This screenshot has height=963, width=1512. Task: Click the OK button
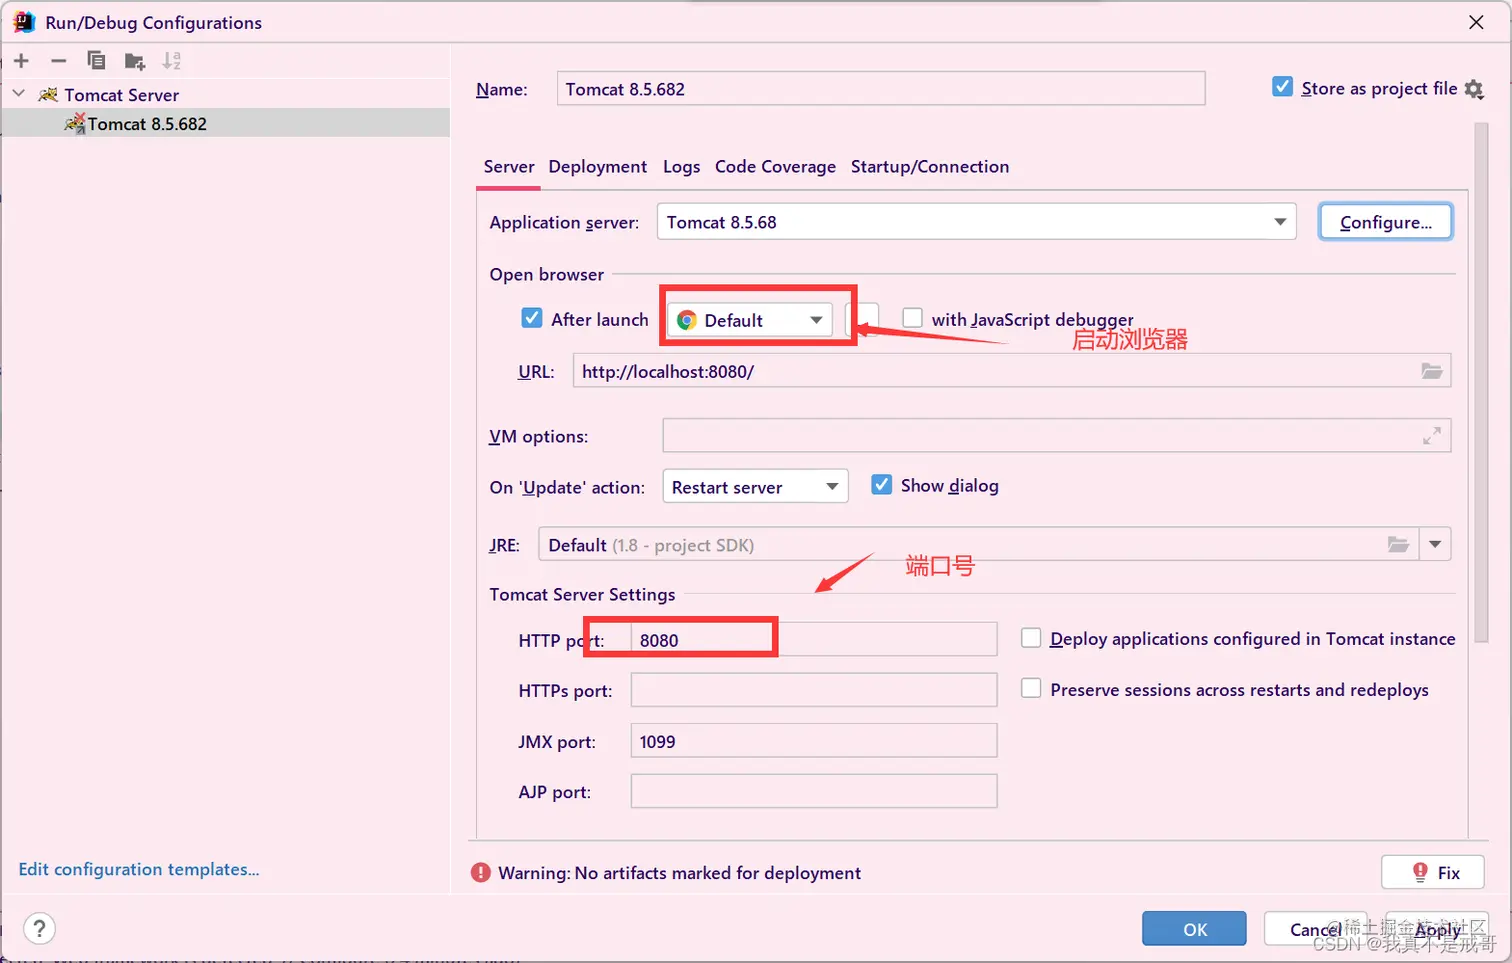[x=1194, y=929]
